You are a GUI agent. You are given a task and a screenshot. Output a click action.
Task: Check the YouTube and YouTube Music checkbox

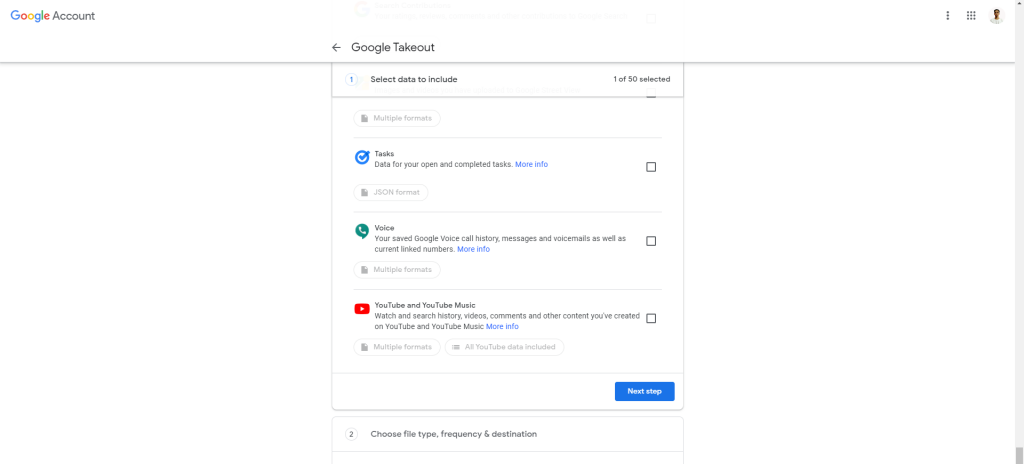pyautogui.click(x=651, y=318)
